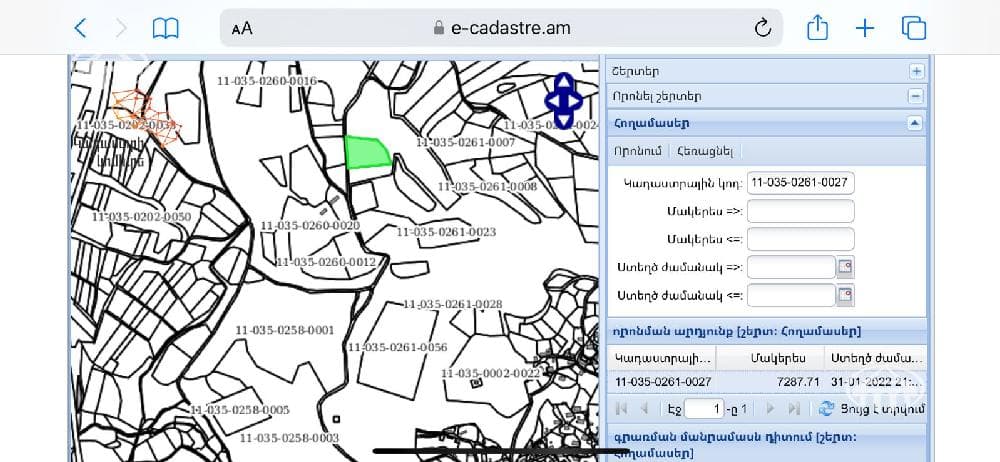Image resolution: width=1000 pixels, height=462 pixels.
Task: Click map label 11-035-0202-0050
Action: pyautogui.click(x=142, y=216)
